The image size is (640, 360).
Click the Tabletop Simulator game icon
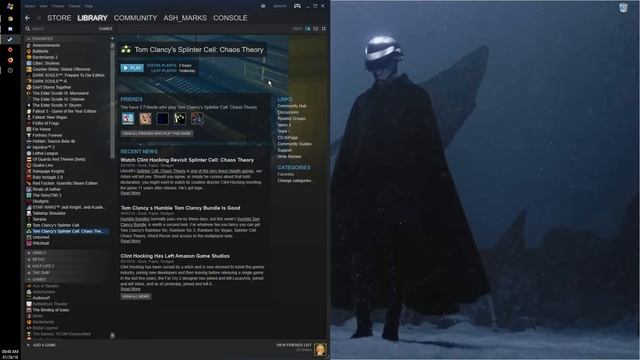click(x=29, y=213)
